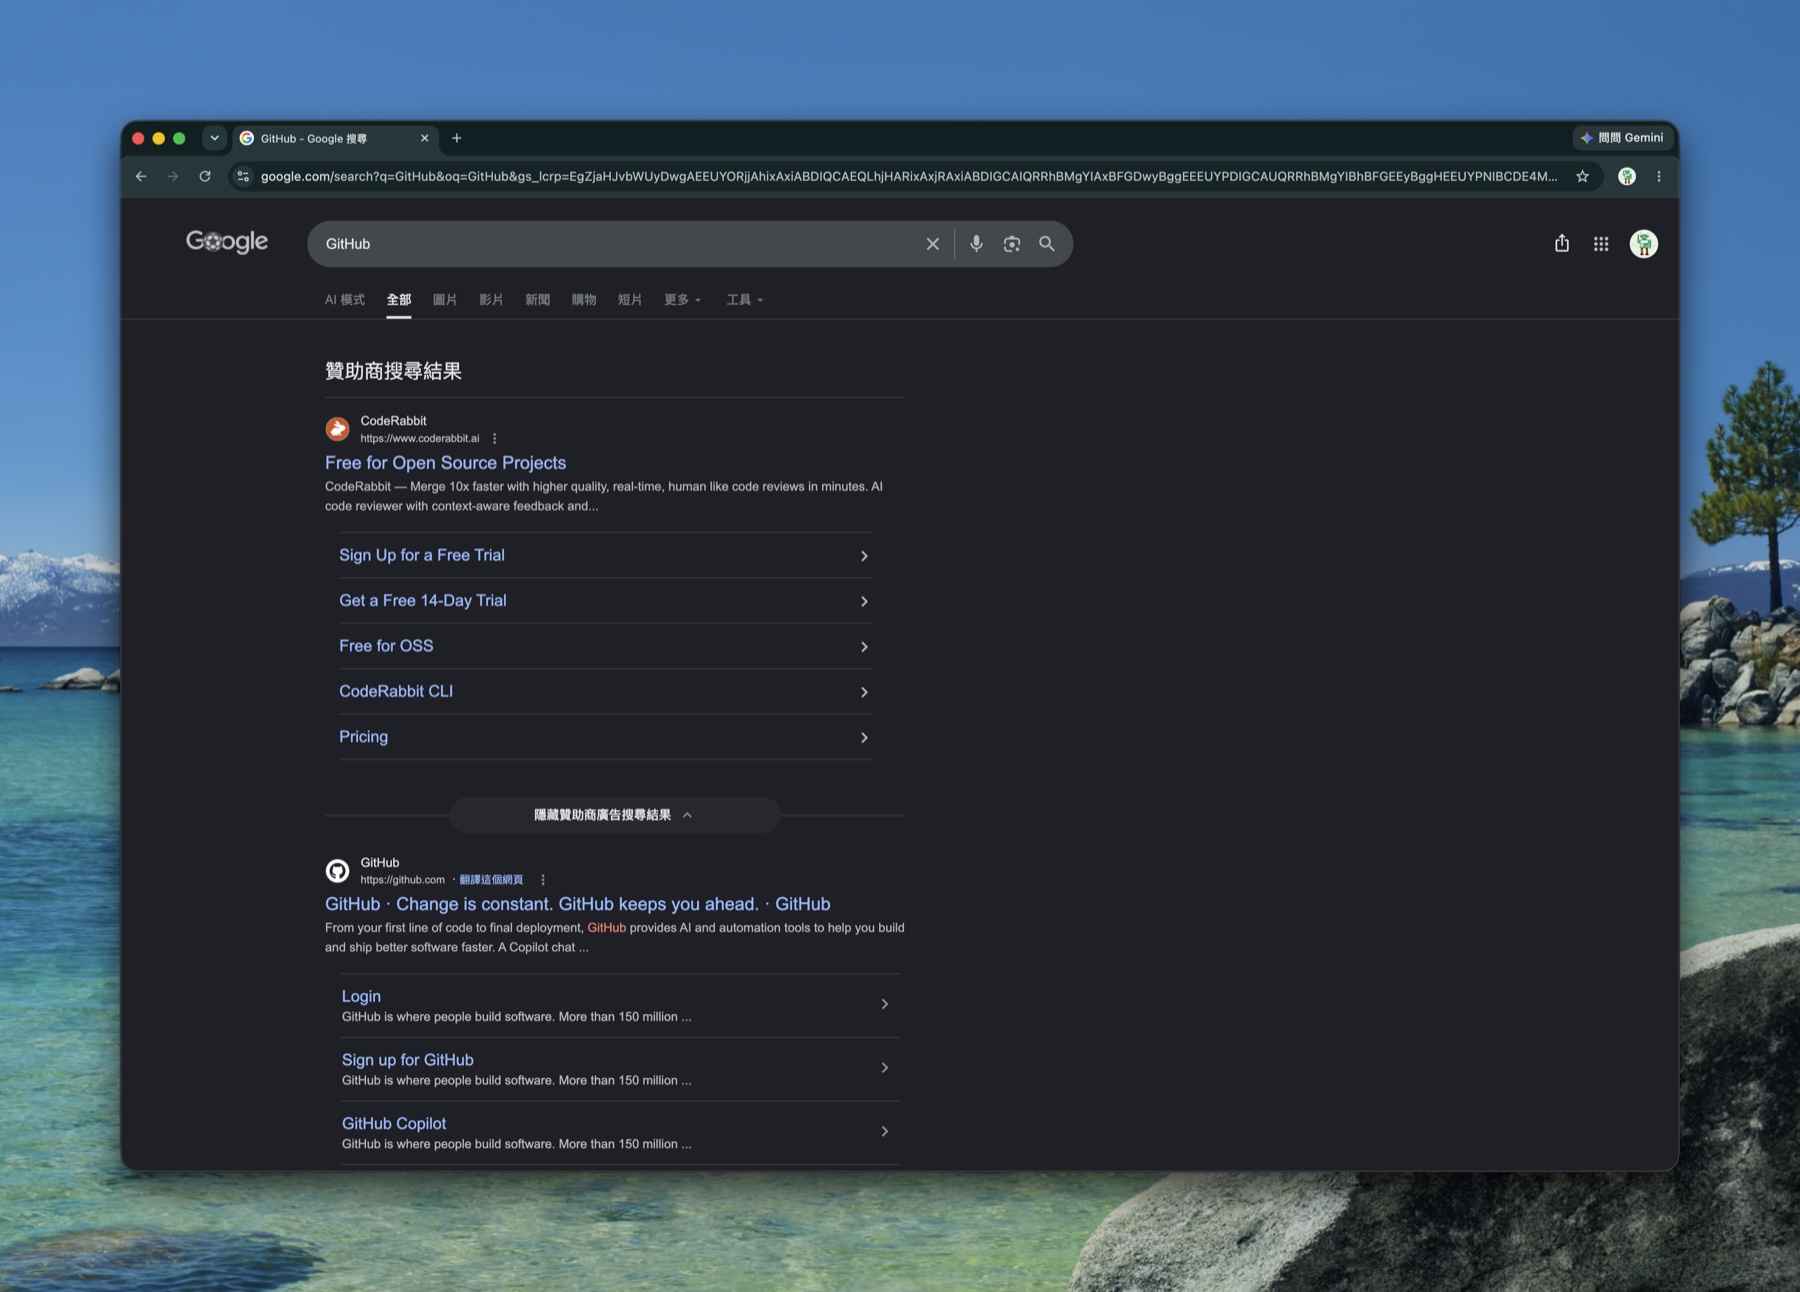Search by image with the lens icon
Viewport: 1800px width, 1292px height.
click(1012, 244)
